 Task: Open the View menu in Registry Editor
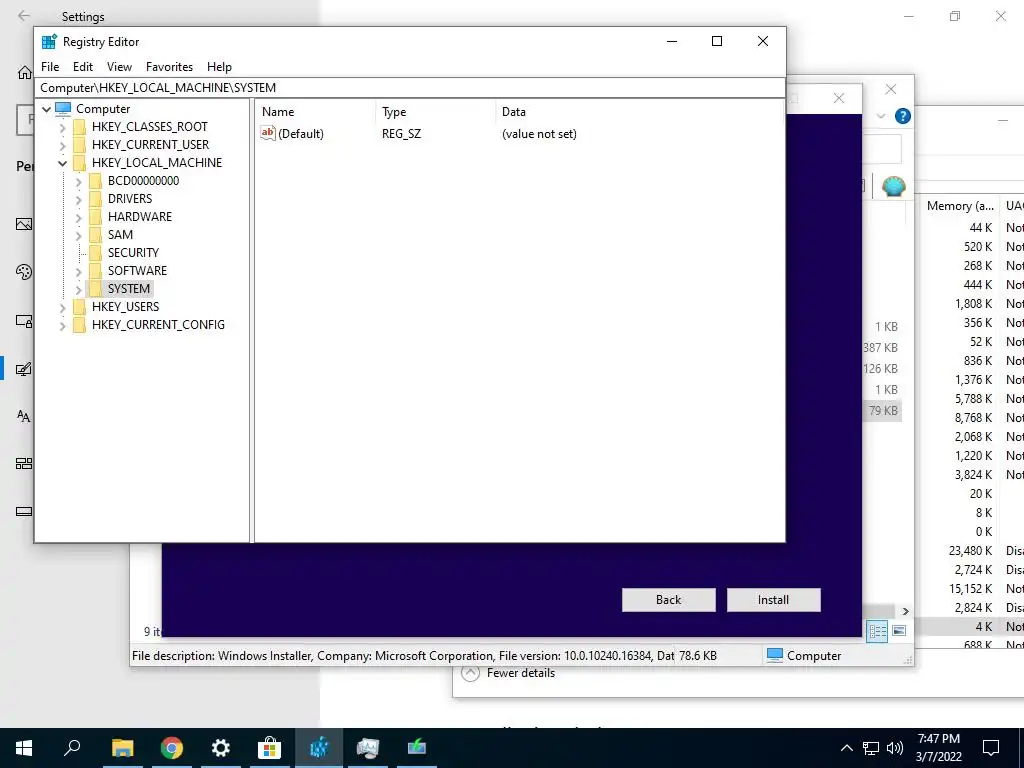click(x=119, y=67)
